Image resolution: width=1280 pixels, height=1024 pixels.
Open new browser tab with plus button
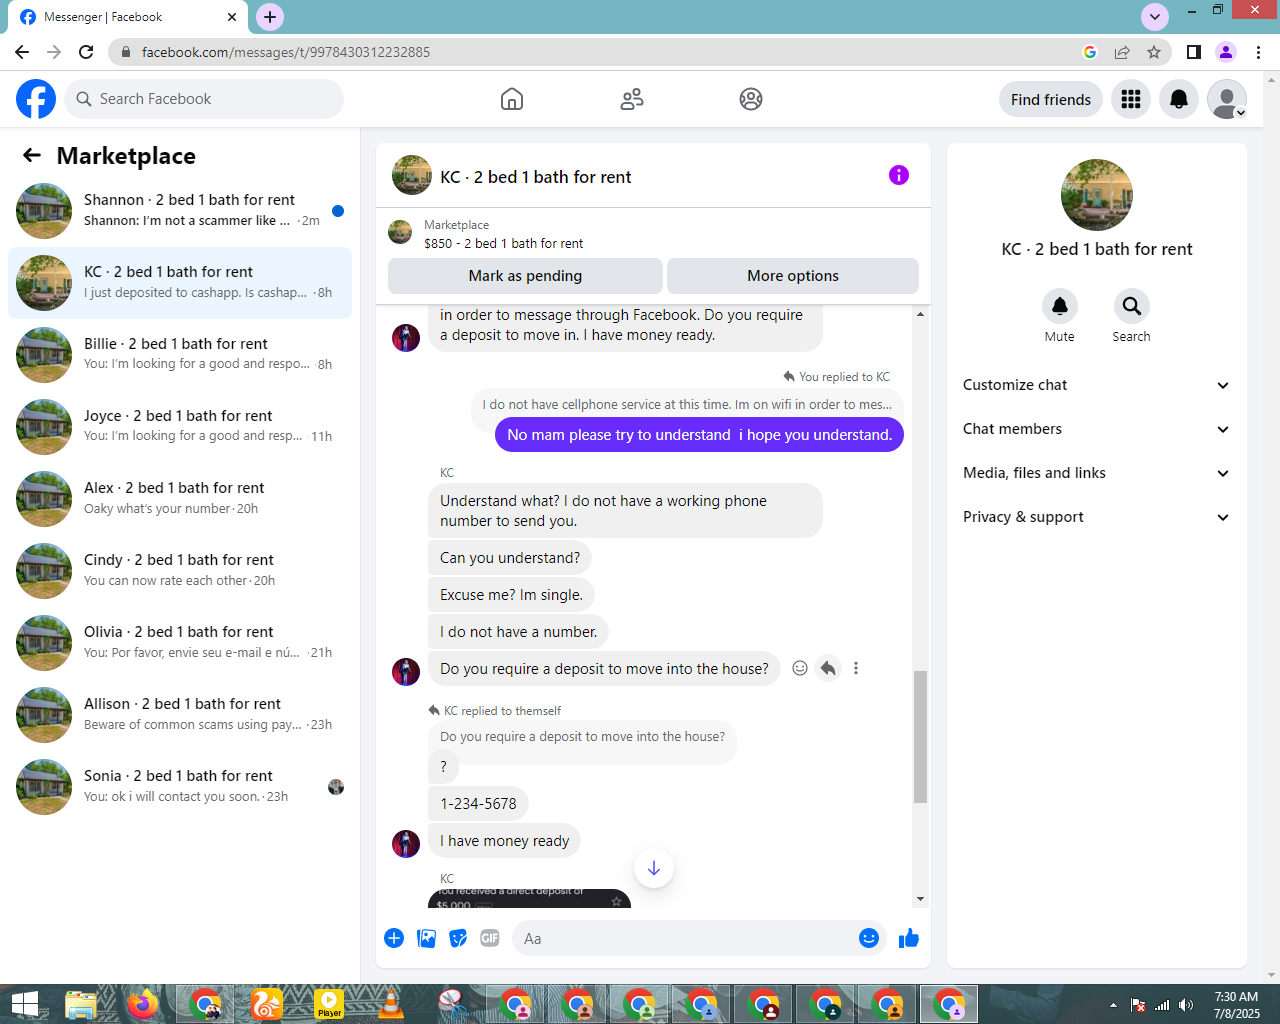pyautogui.click(x=270, y=17)
